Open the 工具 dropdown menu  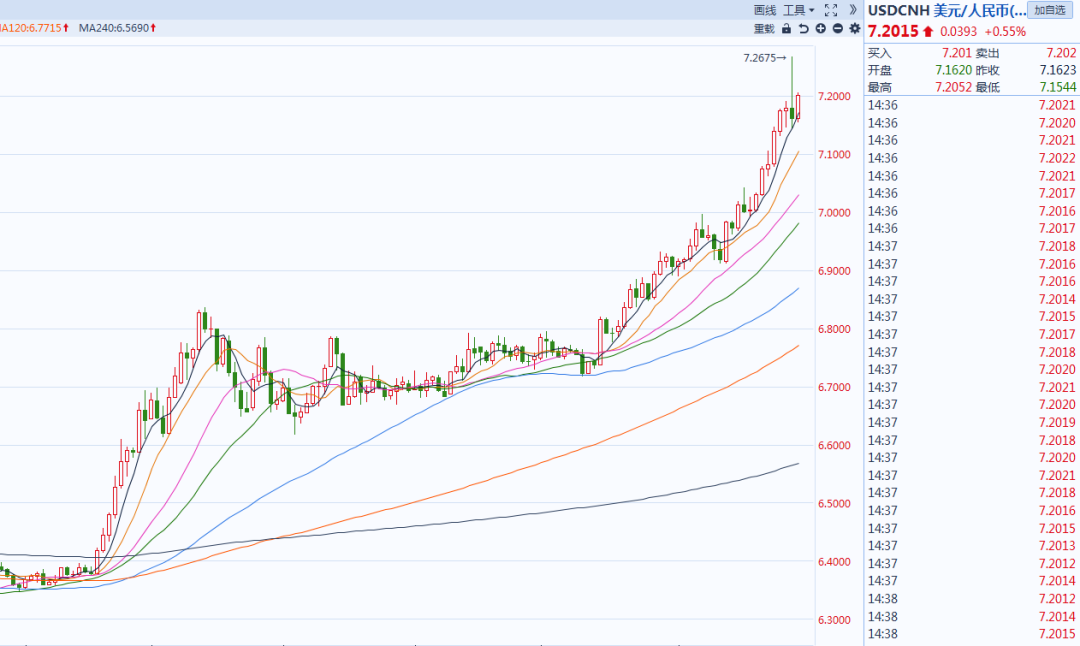coord(798,10)
